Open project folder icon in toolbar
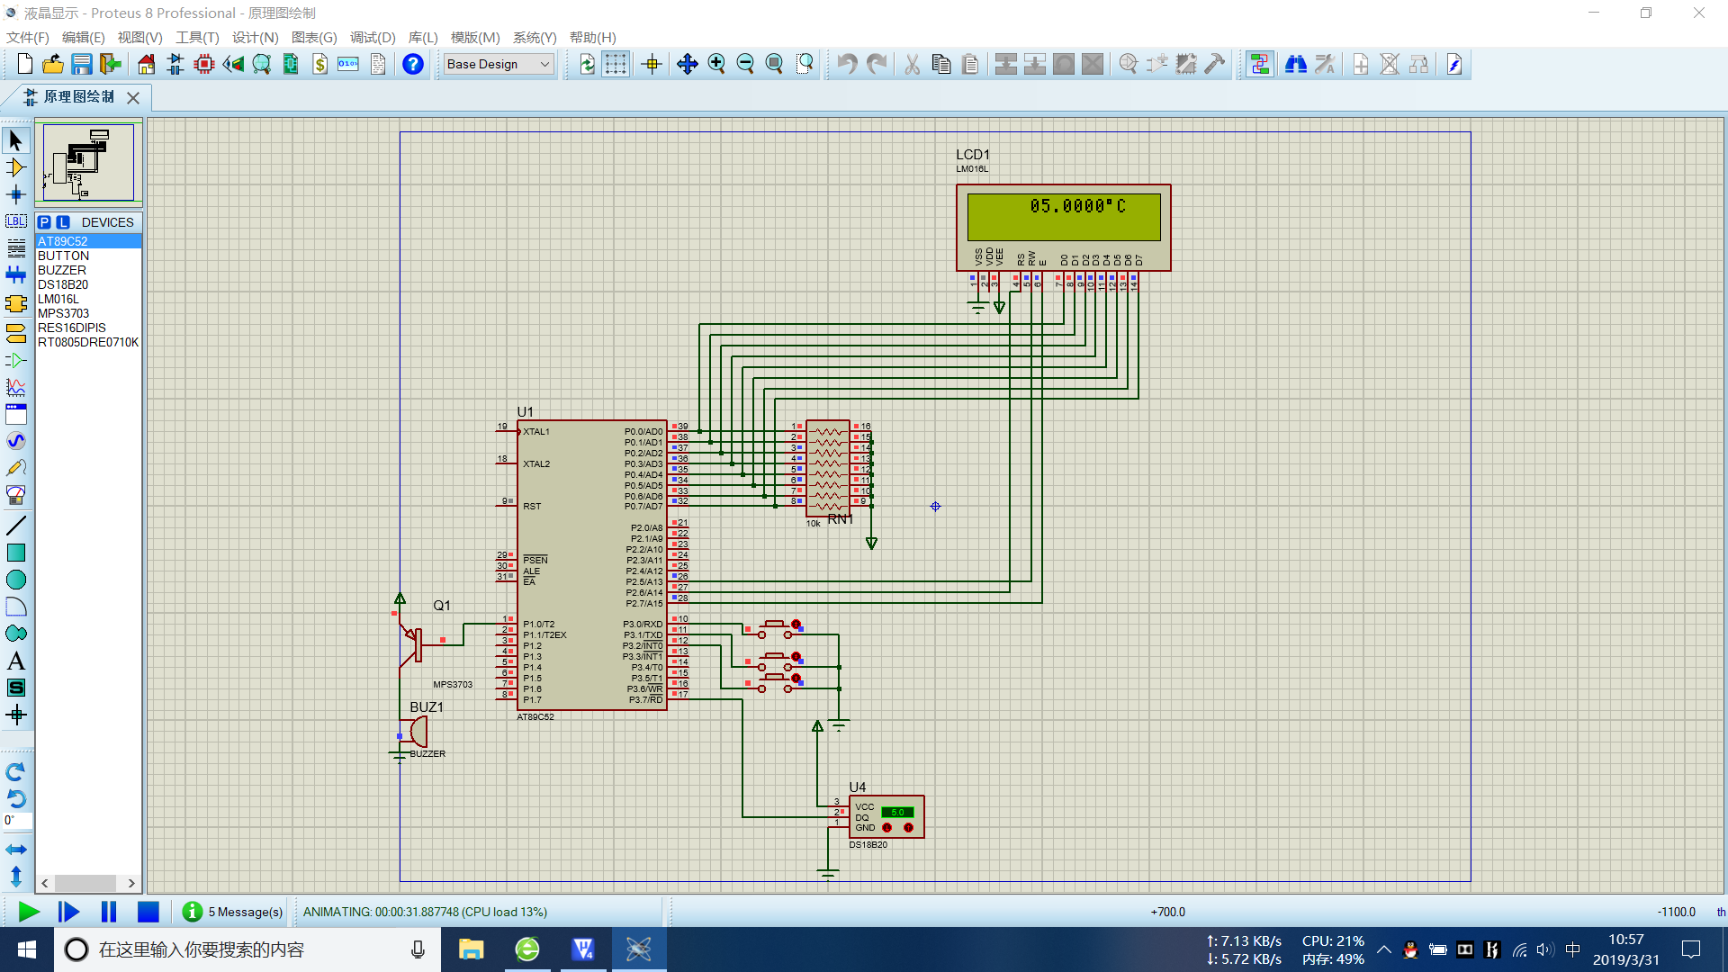Image resolution: width=1728 pixels, height=972 pixels. [x=53, y=64]
